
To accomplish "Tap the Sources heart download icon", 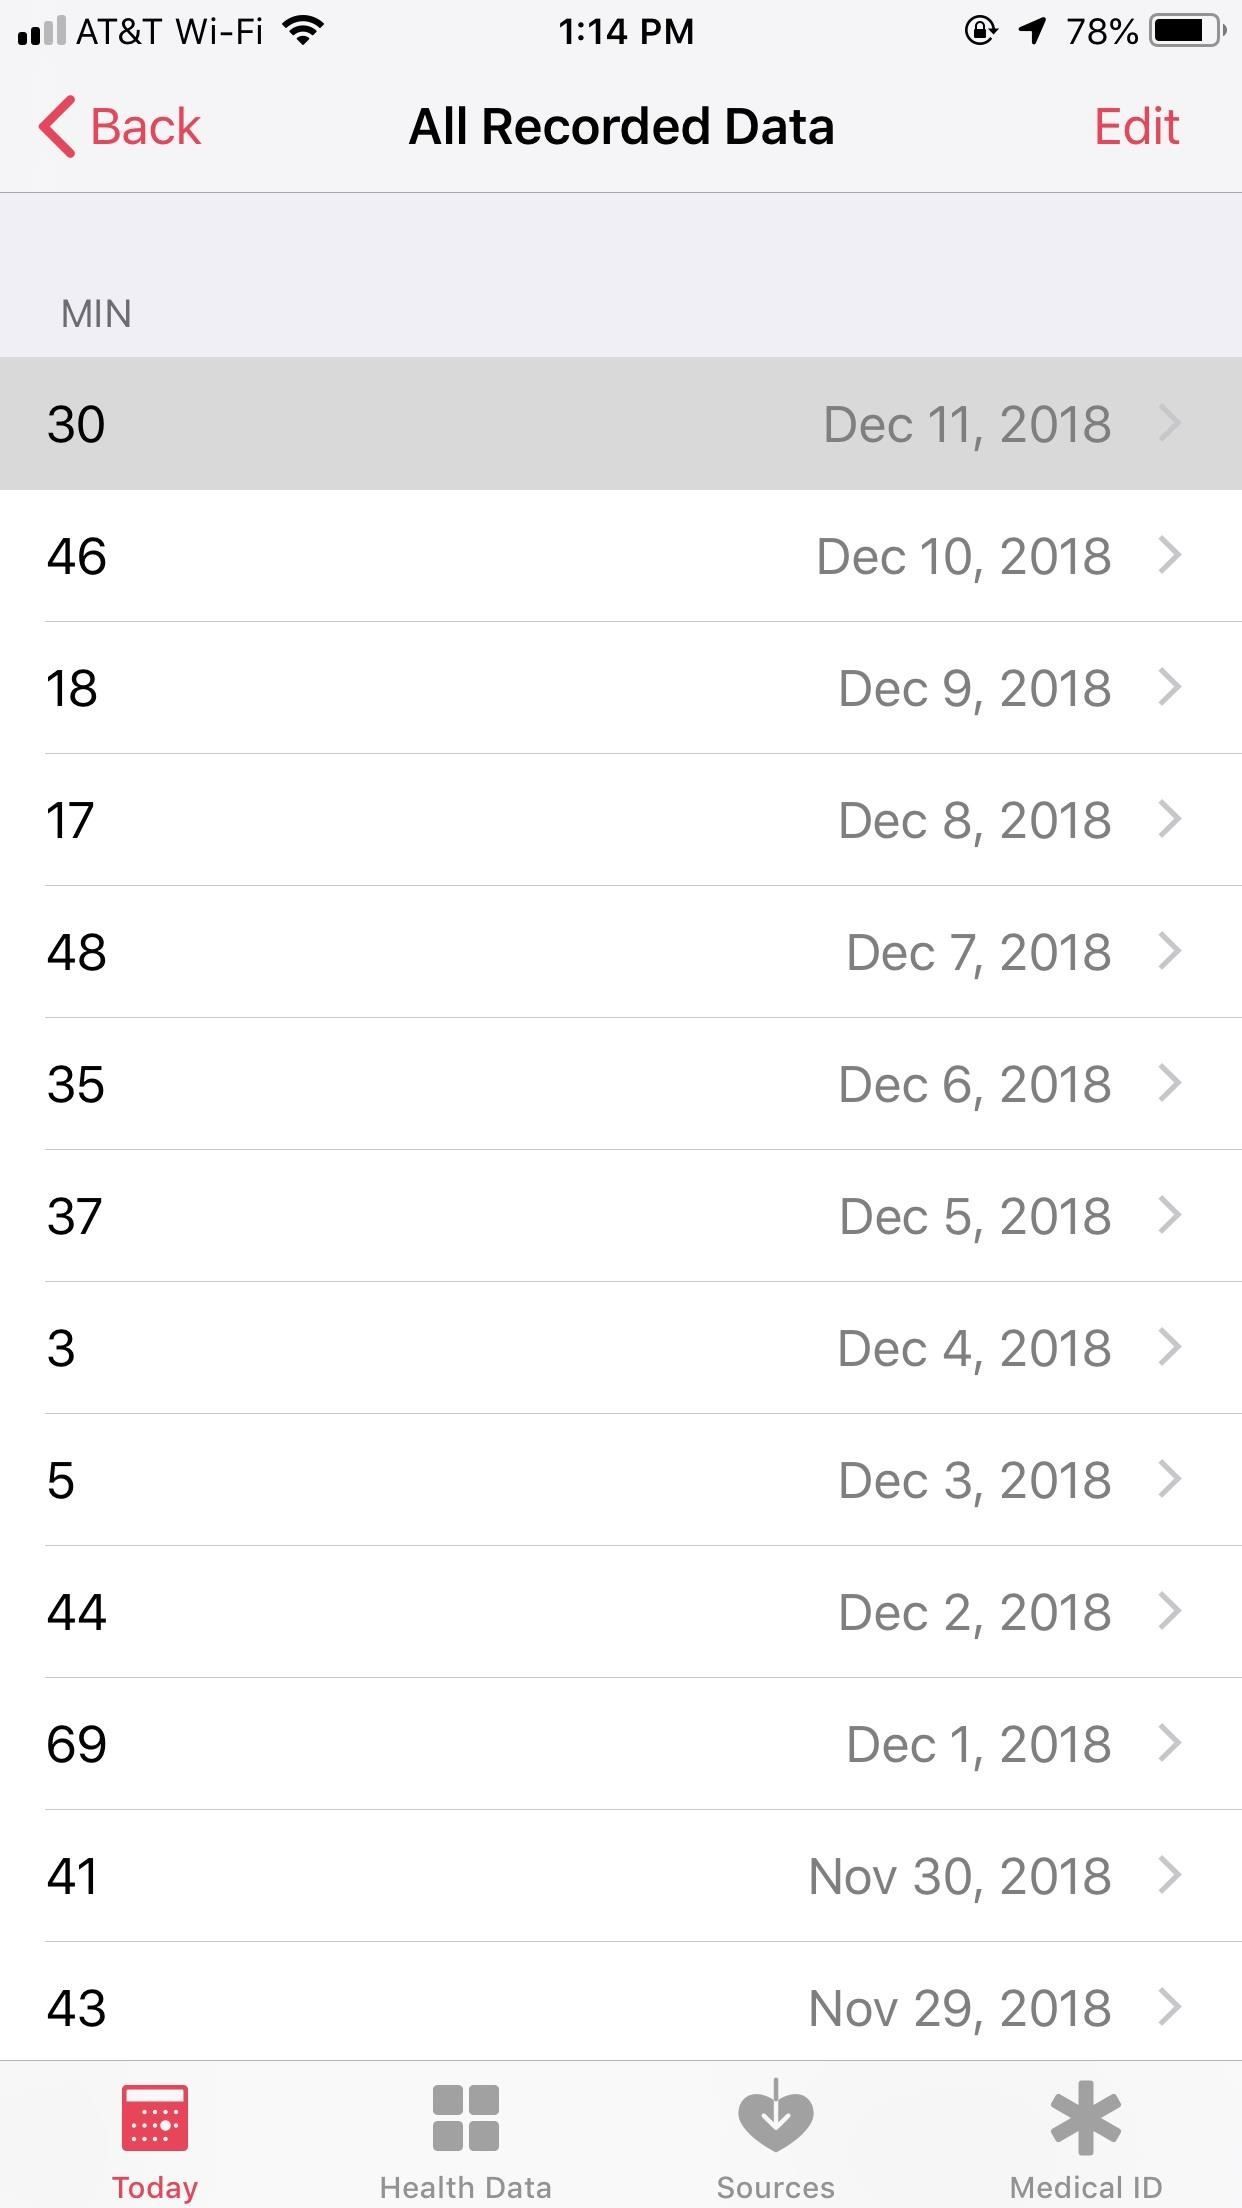I will click(775, 2117).
